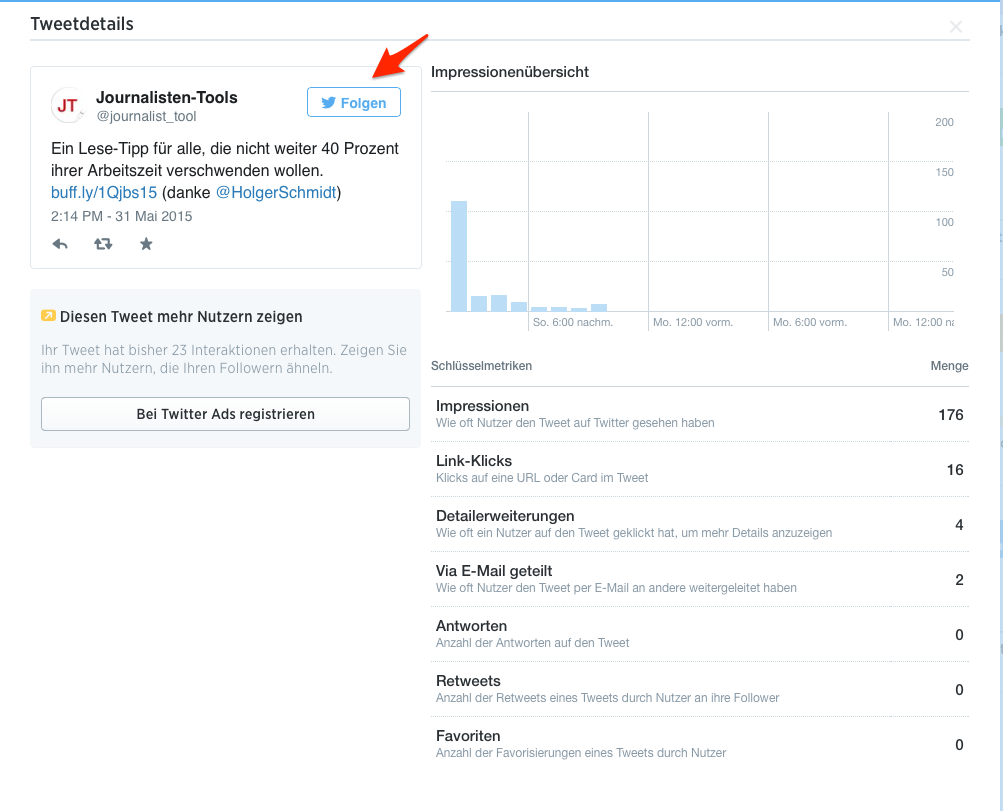Click the JT profile avatar

tap(68, 105)
